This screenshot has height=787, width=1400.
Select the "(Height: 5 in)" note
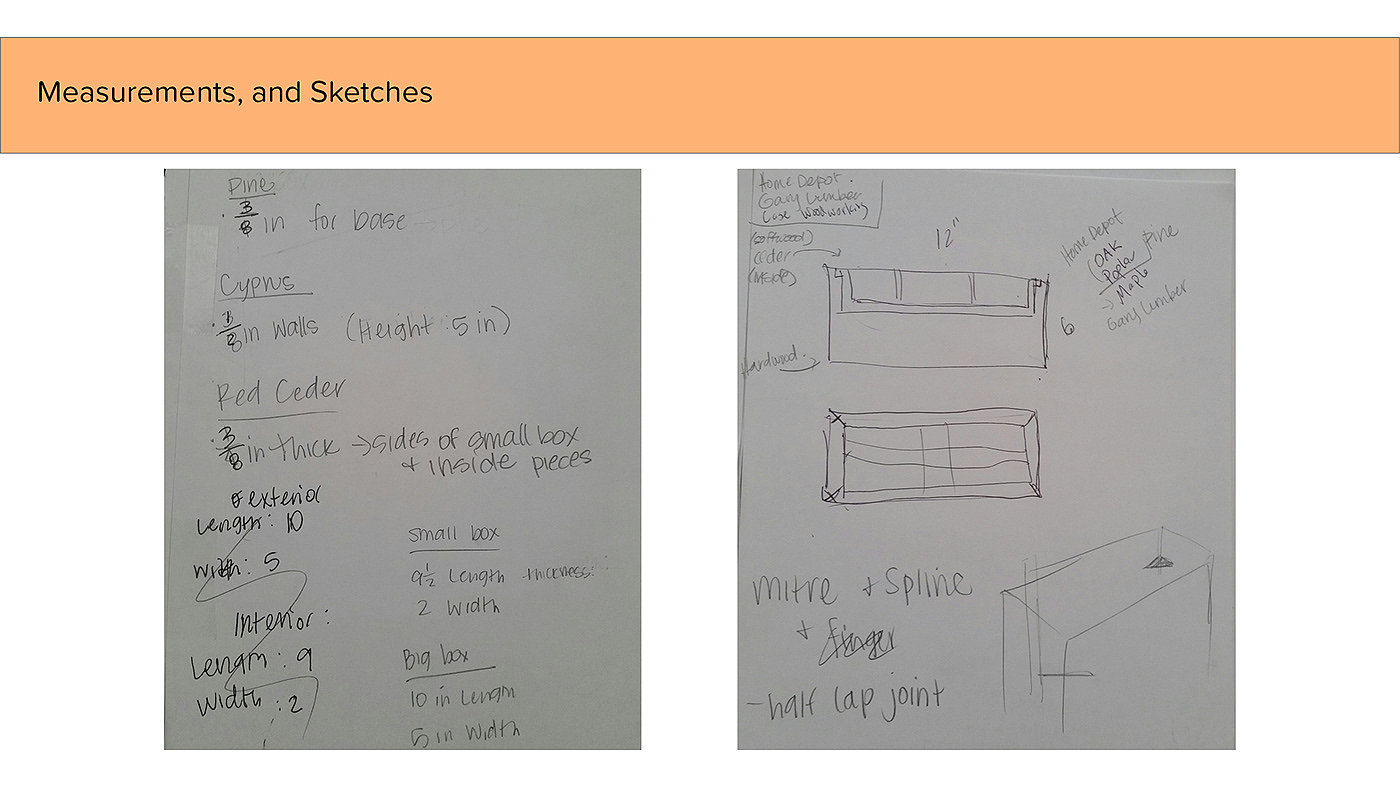click(428, 325)
